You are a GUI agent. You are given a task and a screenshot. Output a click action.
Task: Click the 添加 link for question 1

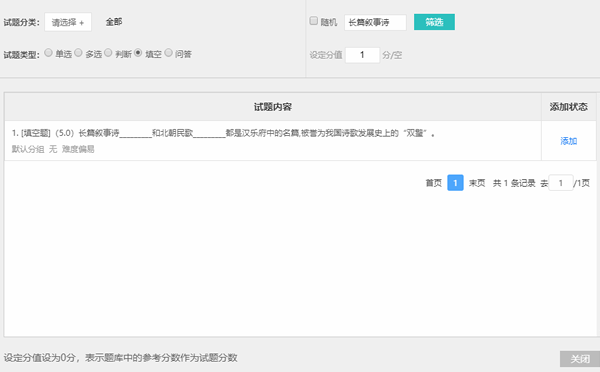(569, 141)
